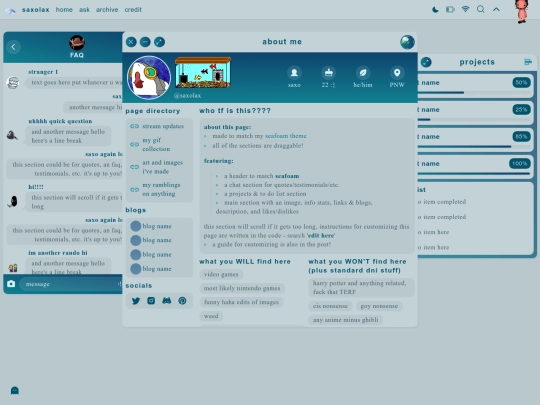Click the link icon beside stream updates

(x=134, y=126)
